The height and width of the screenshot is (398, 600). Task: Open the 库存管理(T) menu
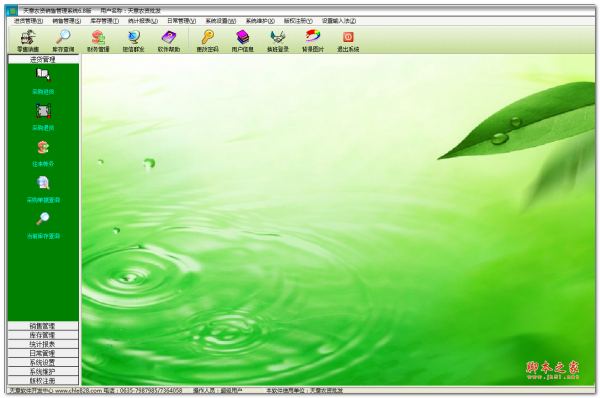104,21
